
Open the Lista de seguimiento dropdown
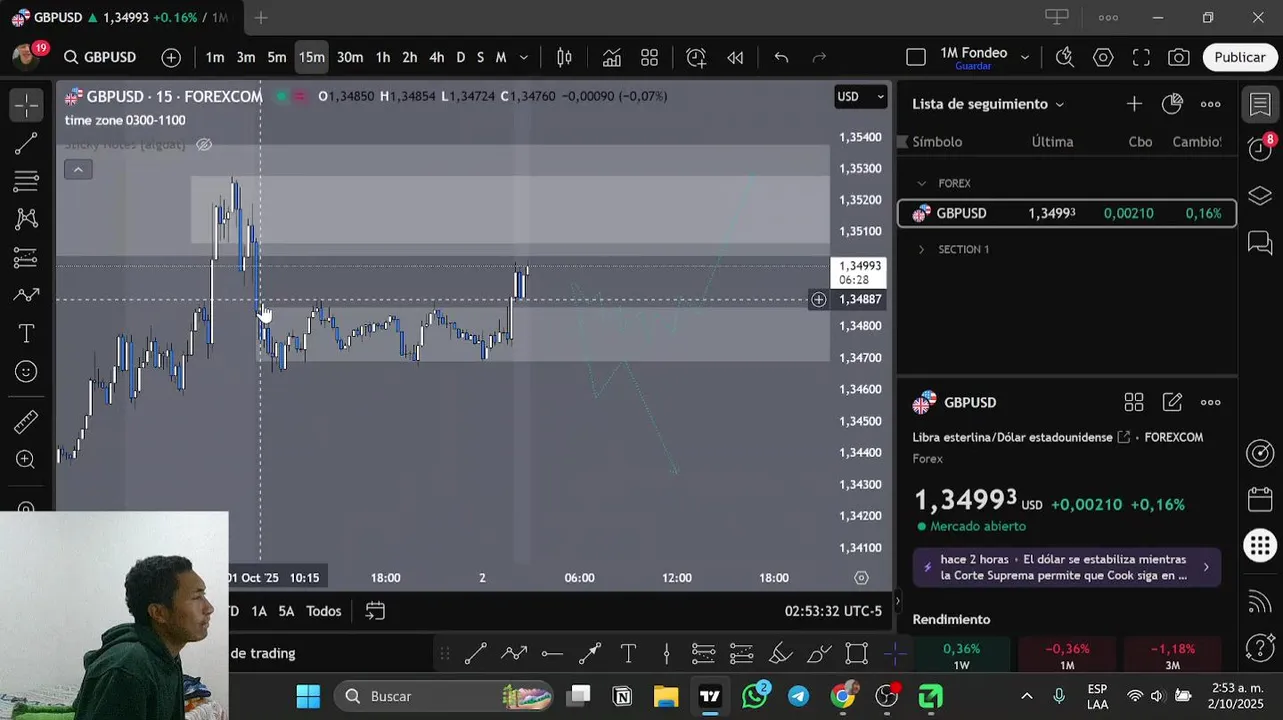tap(988, 104)
